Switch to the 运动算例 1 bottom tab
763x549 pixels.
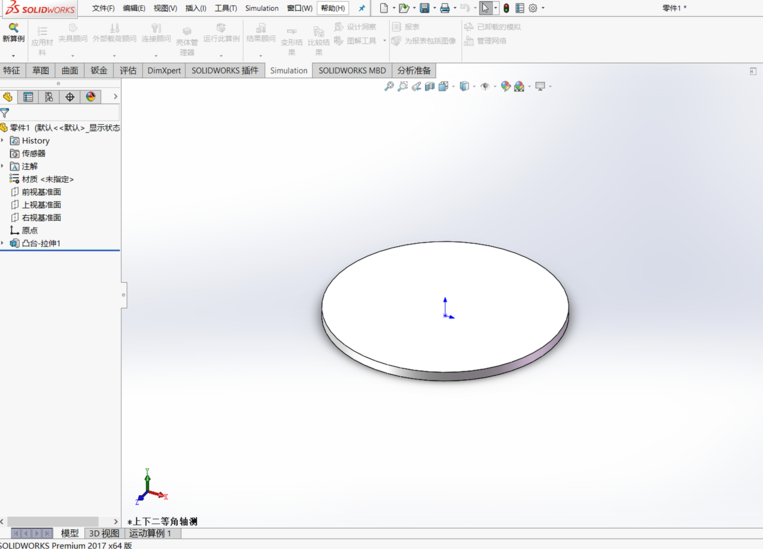coord(150,533)
